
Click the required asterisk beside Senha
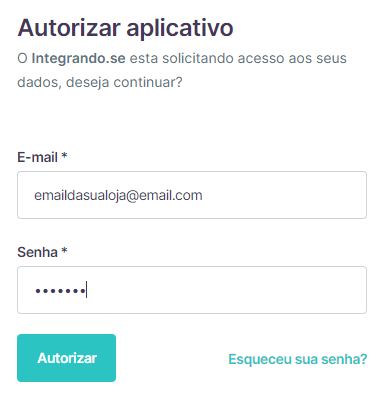point(65,250)
